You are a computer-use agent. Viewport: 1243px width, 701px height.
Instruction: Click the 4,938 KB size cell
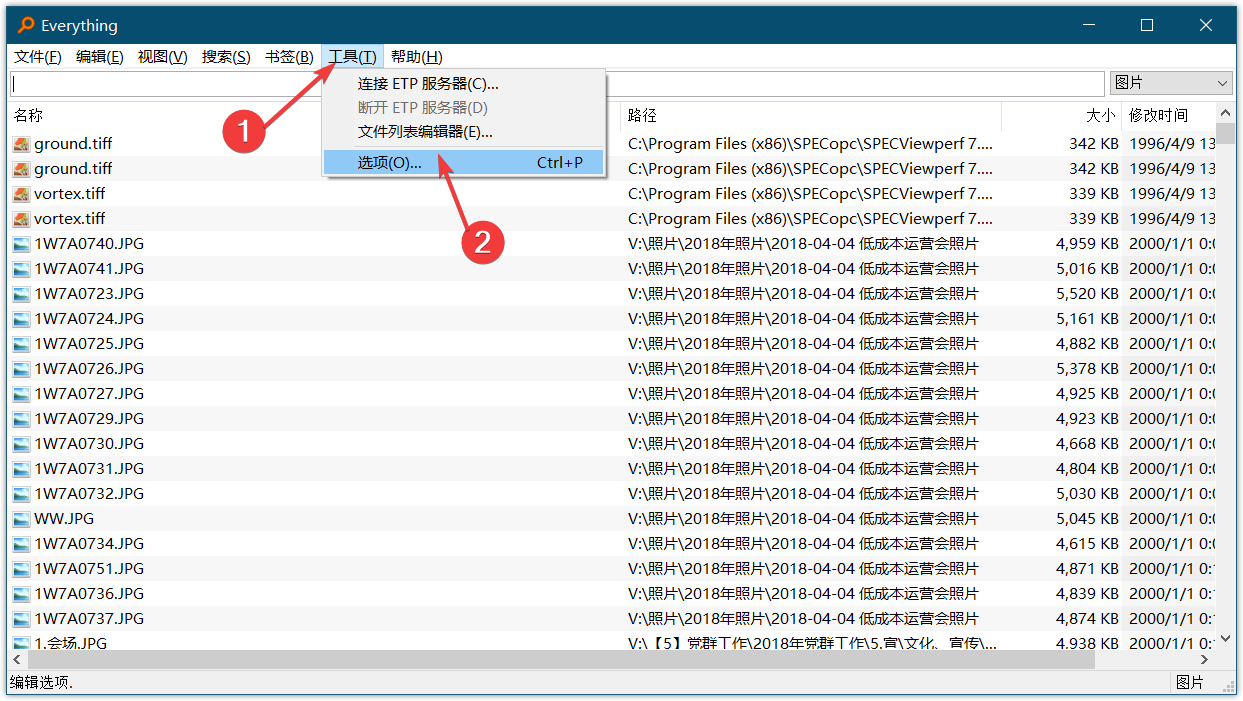pyautogui.click(x=1087, y=643)
